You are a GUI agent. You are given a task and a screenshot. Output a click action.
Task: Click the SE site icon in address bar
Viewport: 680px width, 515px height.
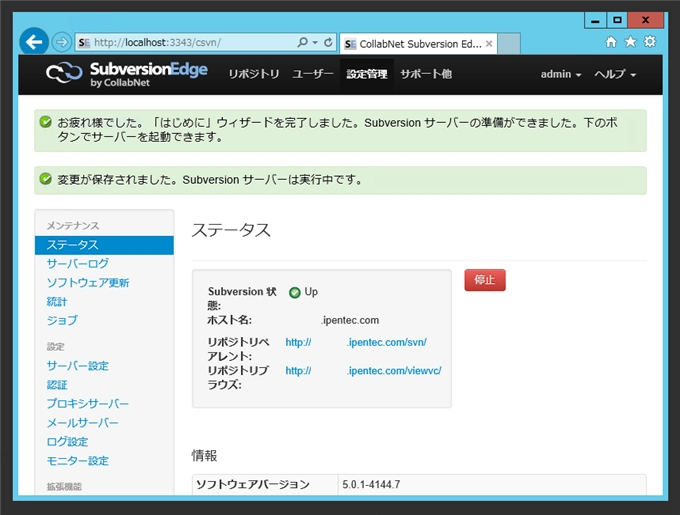84,42
